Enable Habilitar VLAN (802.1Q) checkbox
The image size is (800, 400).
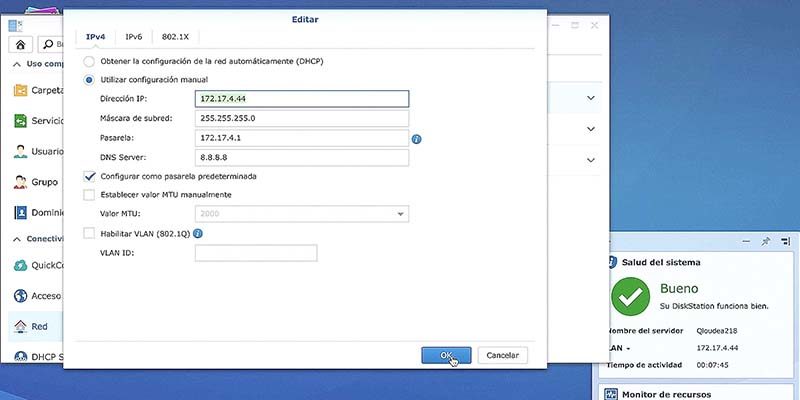tap(89, 234)
